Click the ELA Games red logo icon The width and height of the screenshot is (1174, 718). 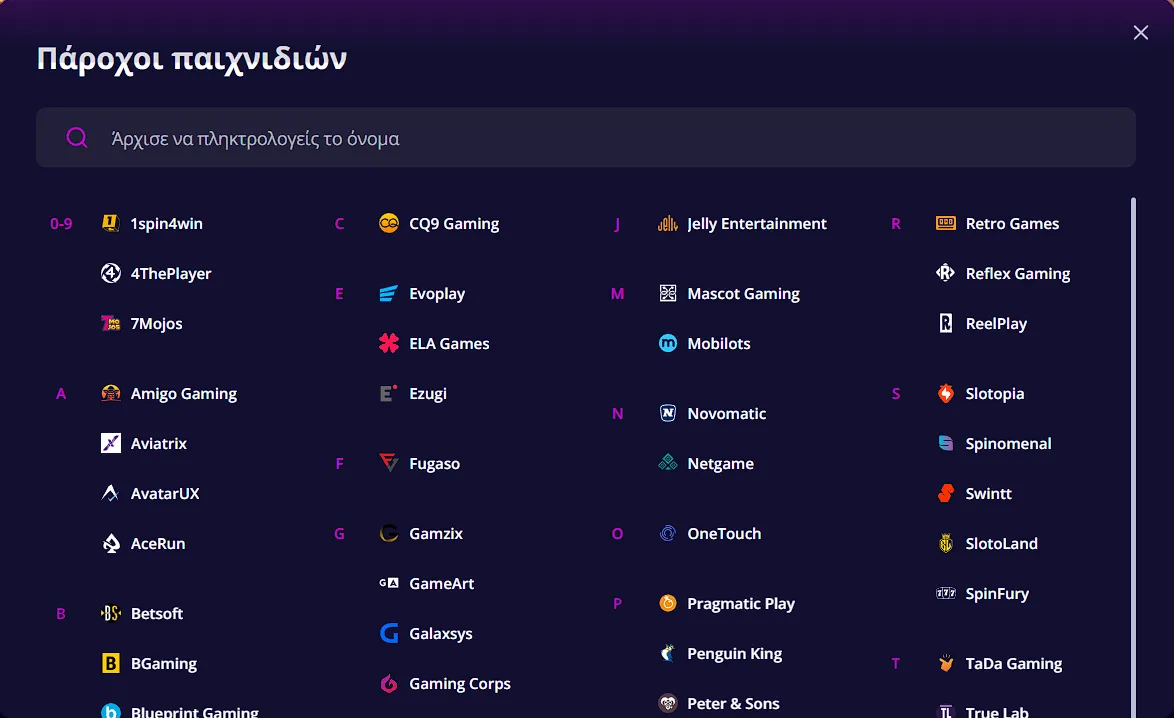pyautogui.click(x=389, y=344)
